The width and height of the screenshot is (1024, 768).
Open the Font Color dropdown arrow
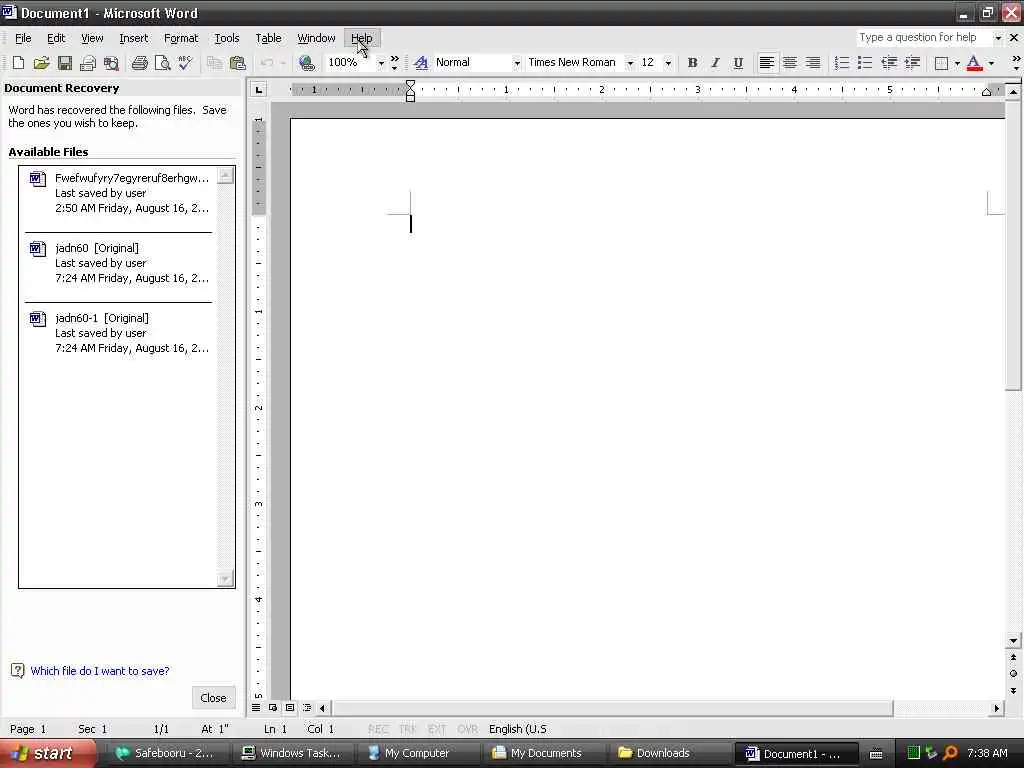pyautogui.click(x=991, y=63)
